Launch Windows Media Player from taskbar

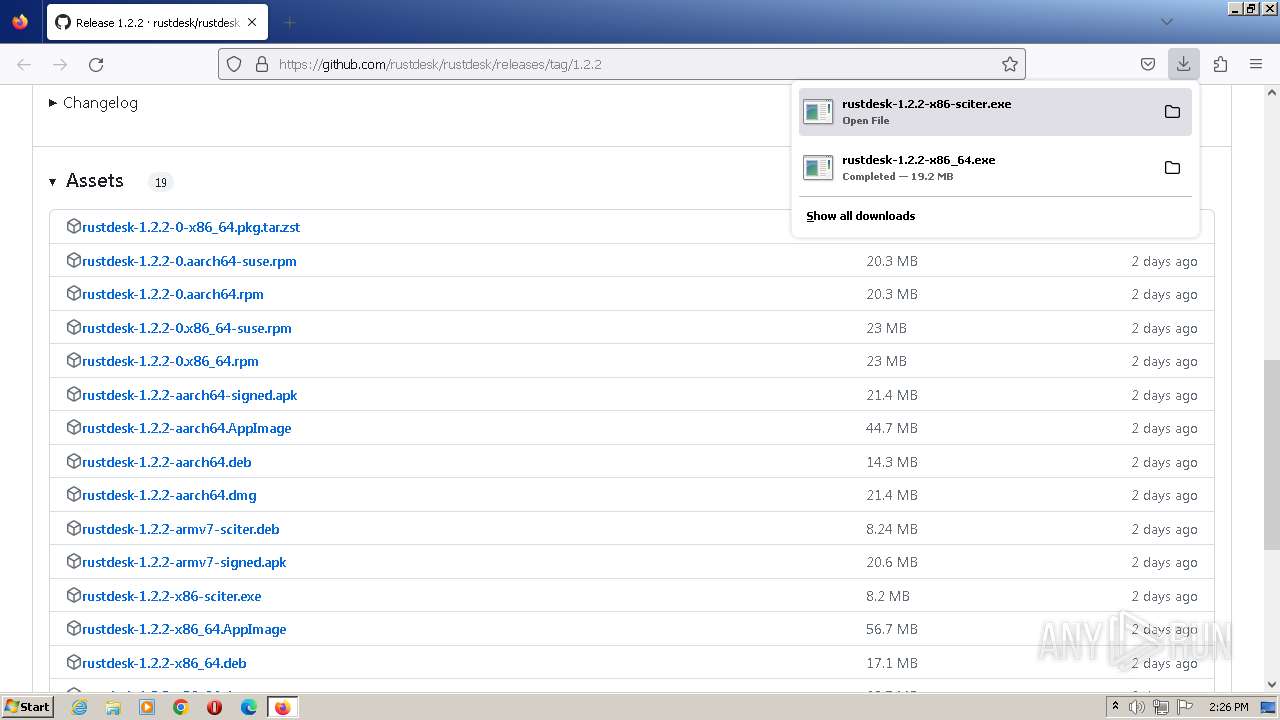(147, 707)
